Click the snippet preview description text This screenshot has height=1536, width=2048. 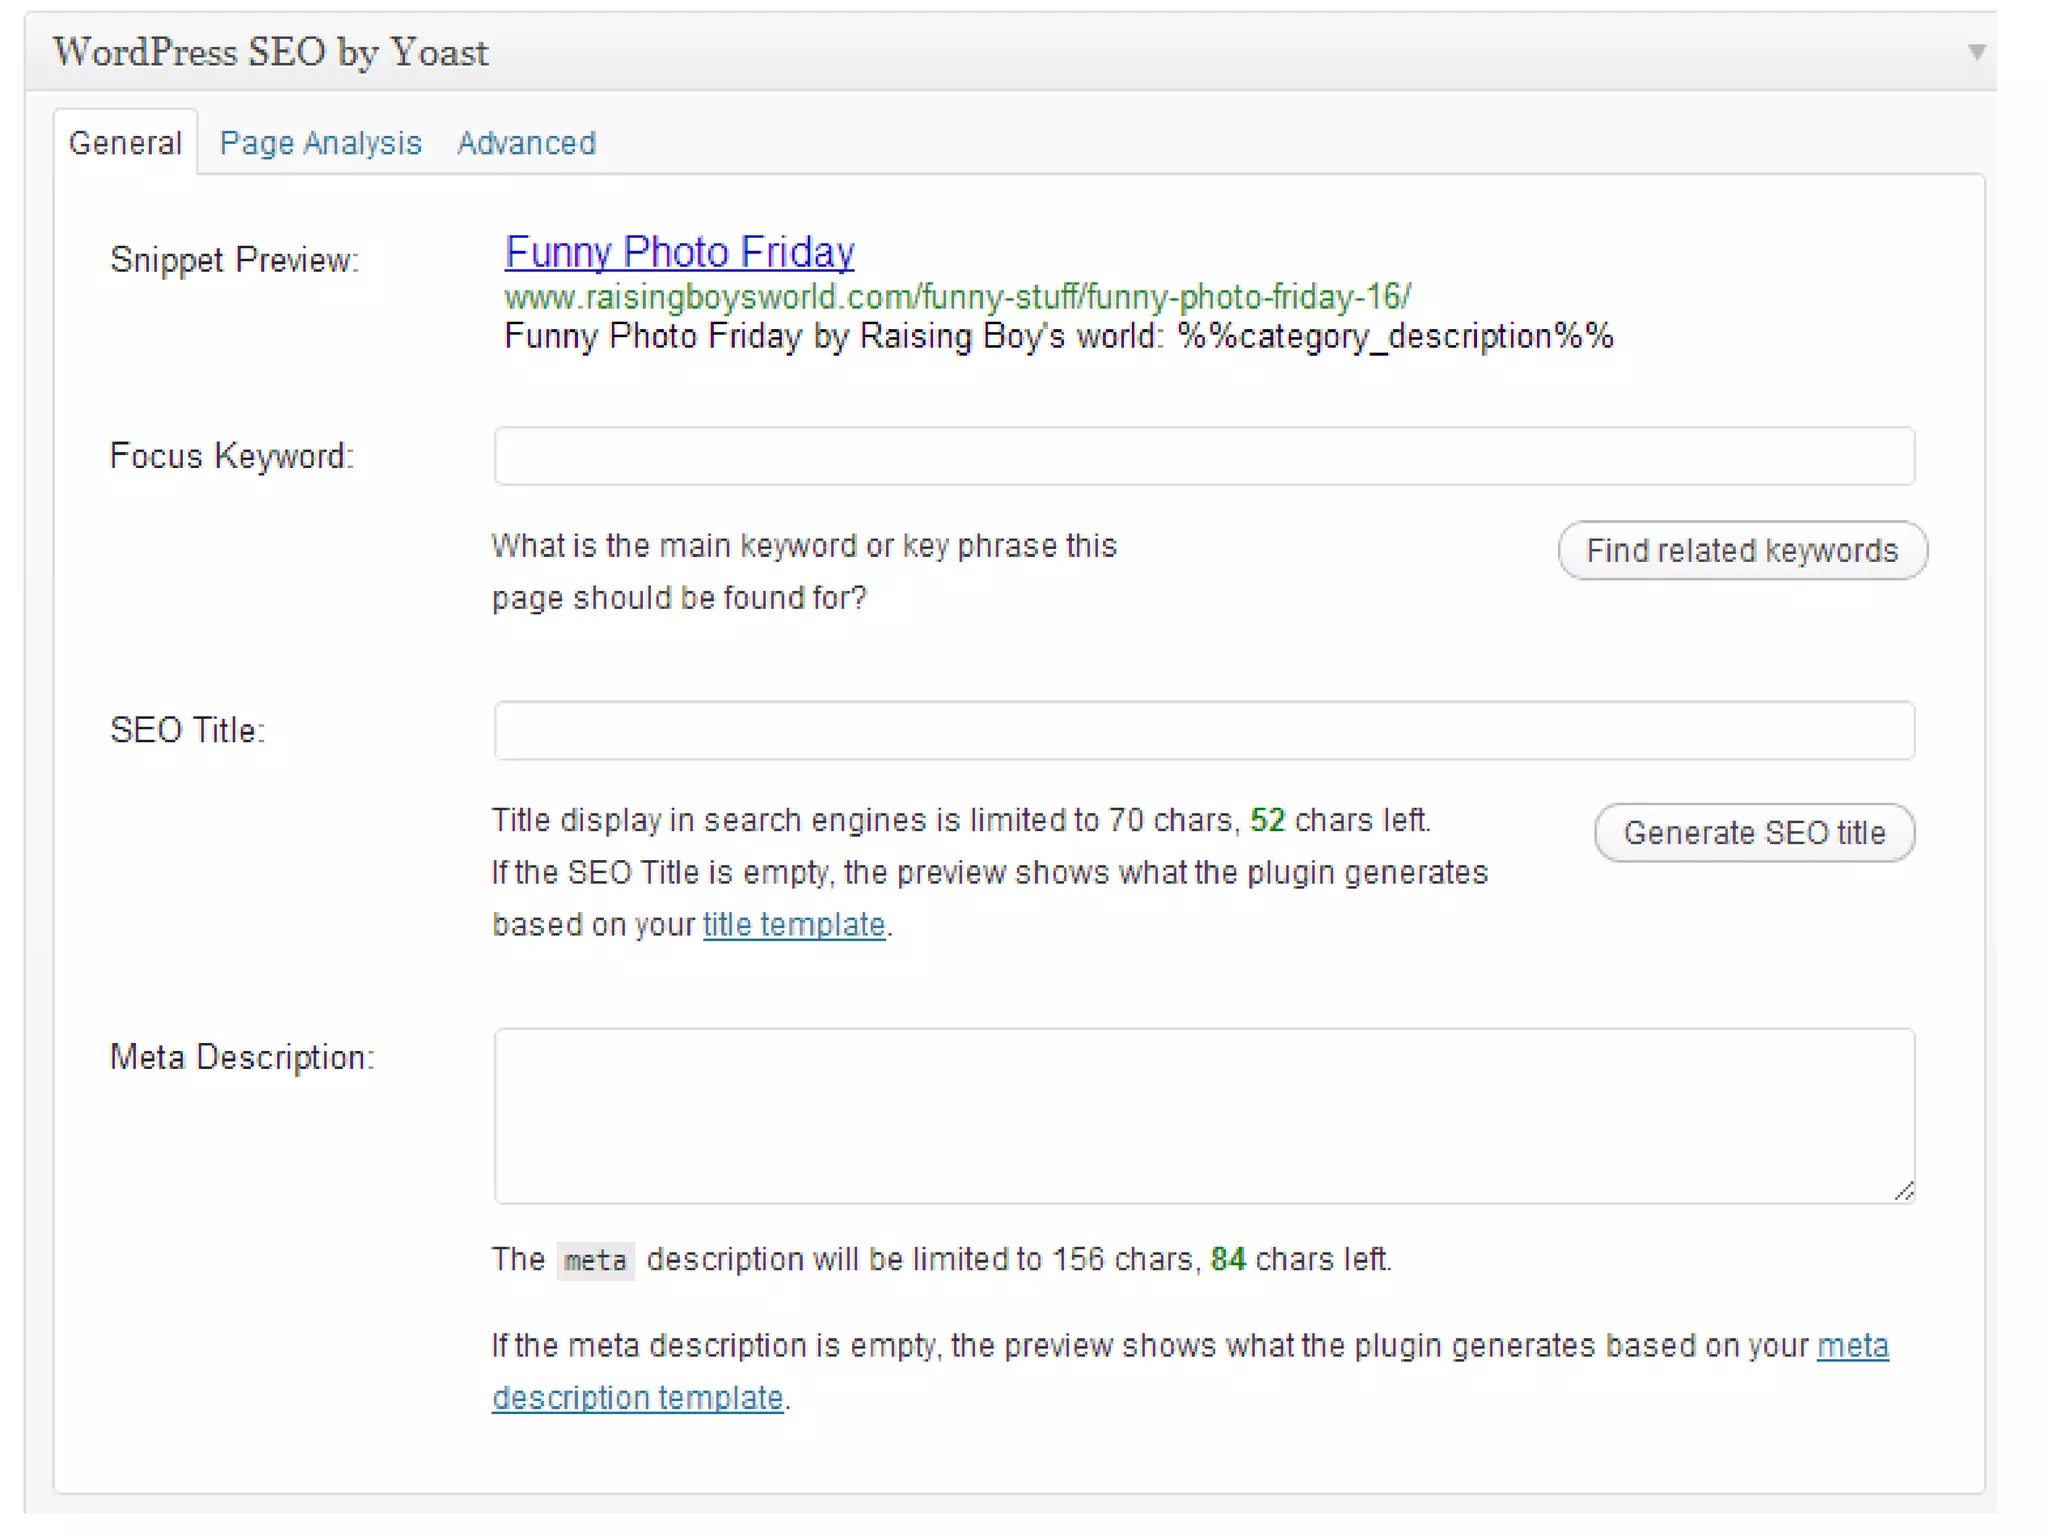[1058, 336]
